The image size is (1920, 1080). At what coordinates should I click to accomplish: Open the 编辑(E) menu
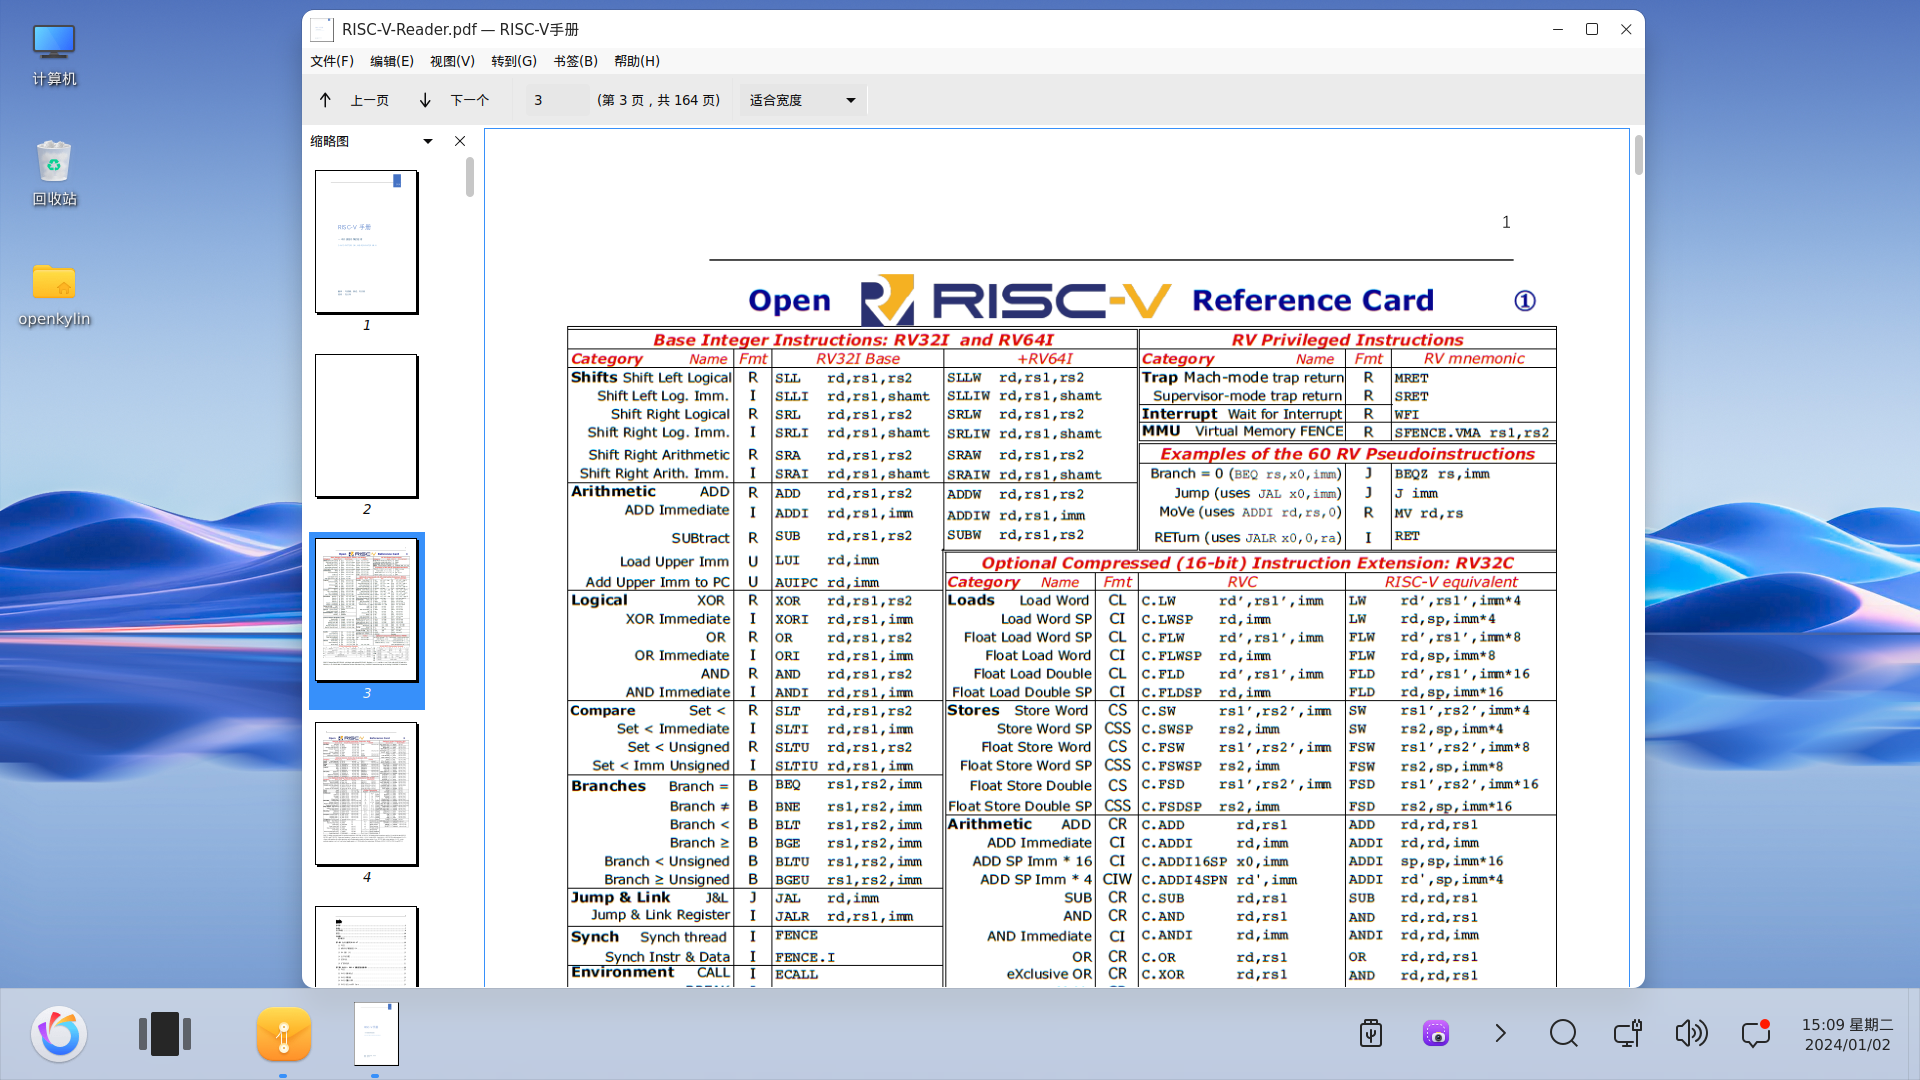point(392,61)
